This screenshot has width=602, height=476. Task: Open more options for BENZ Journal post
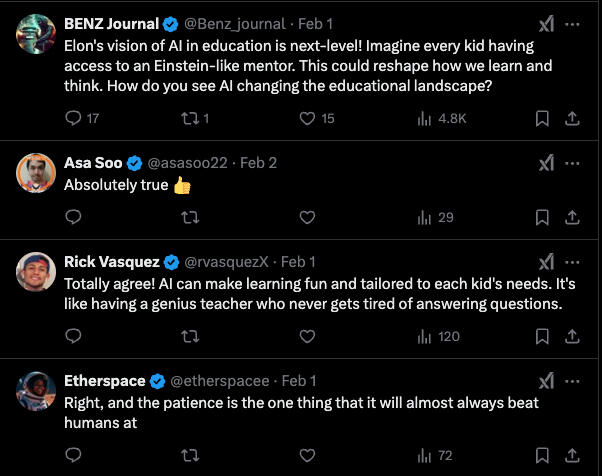[x=573, y=24]
